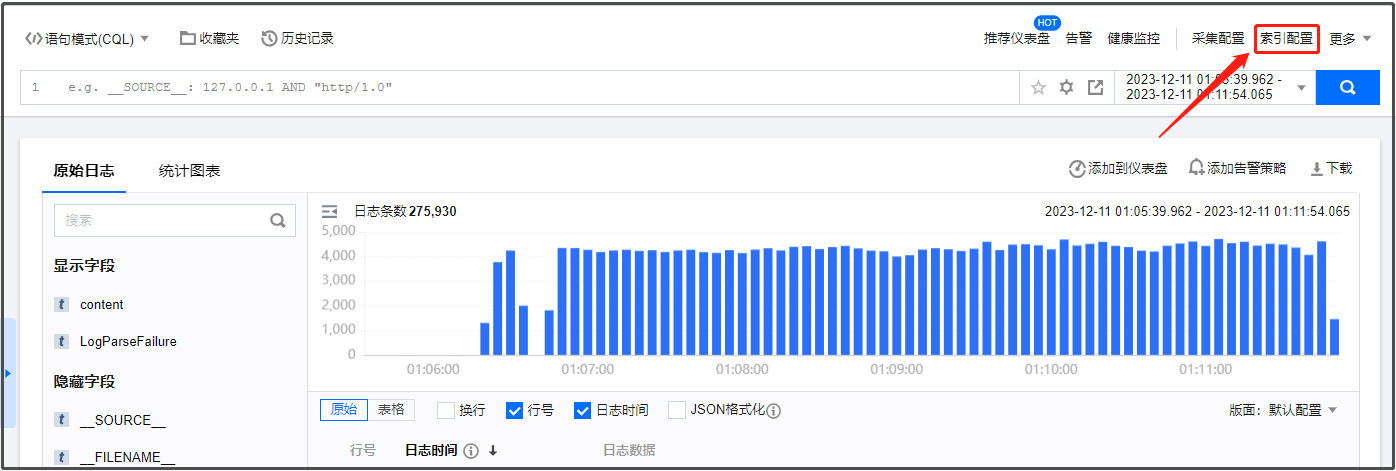Open 索引配置 index configuration
The width and height of the screenshot is (1396, 471).
[x=1286, y=39]
